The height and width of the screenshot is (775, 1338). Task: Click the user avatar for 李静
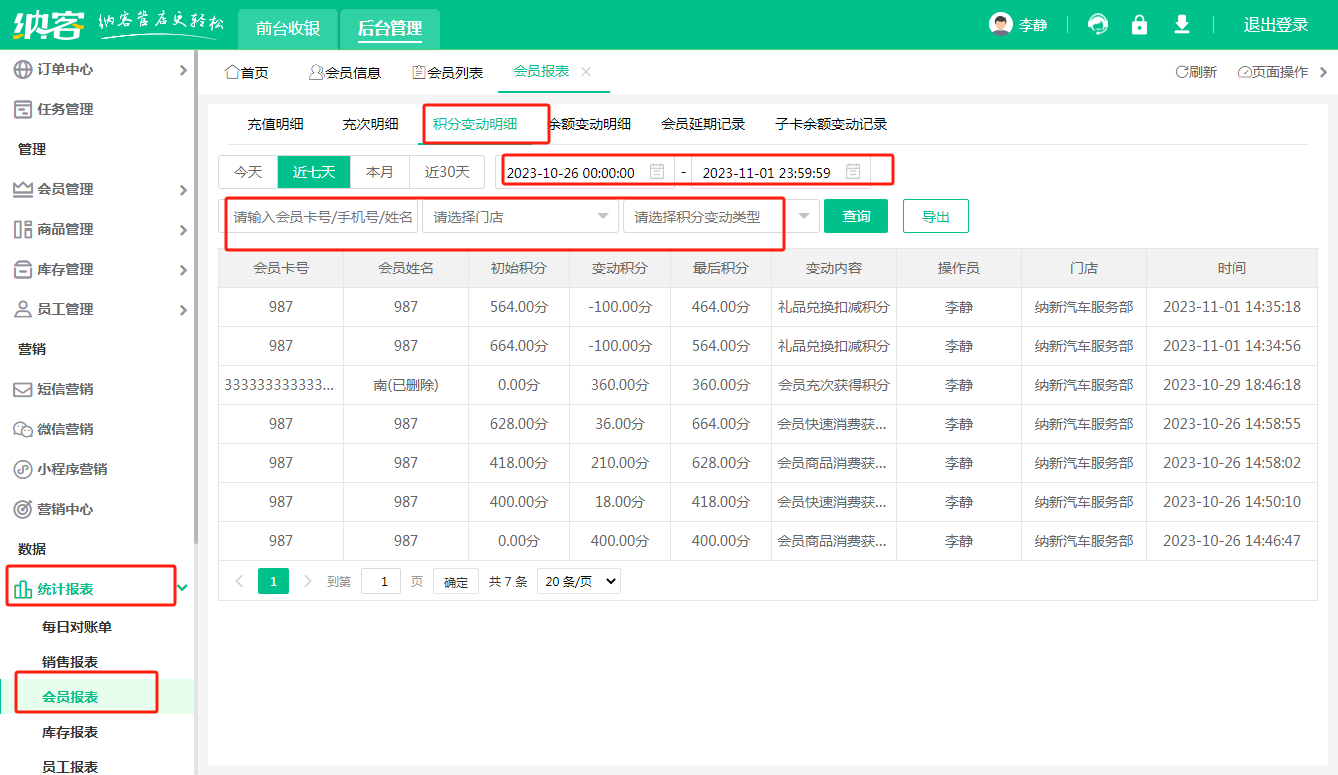(1000, 25)
